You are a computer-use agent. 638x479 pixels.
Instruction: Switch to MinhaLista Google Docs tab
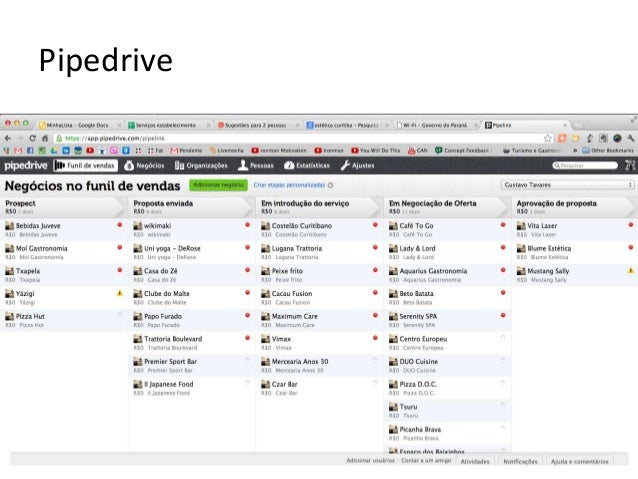(79, 125)
